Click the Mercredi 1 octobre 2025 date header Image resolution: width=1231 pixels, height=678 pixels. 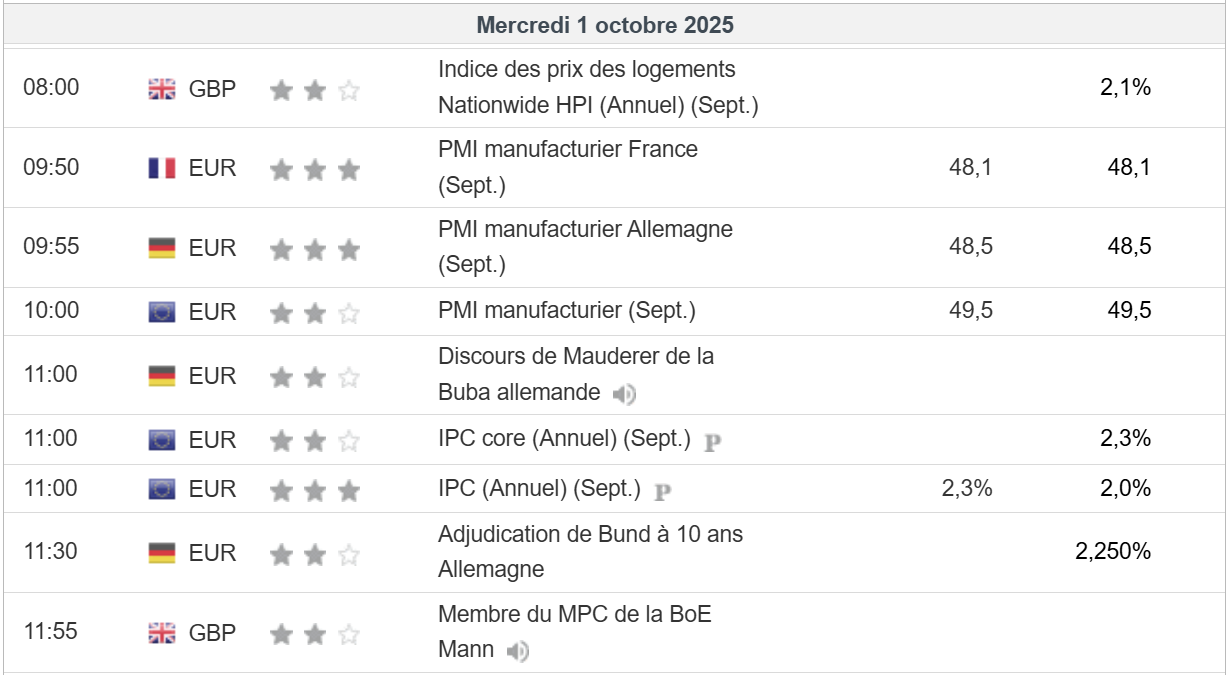[x=605, y=25]
